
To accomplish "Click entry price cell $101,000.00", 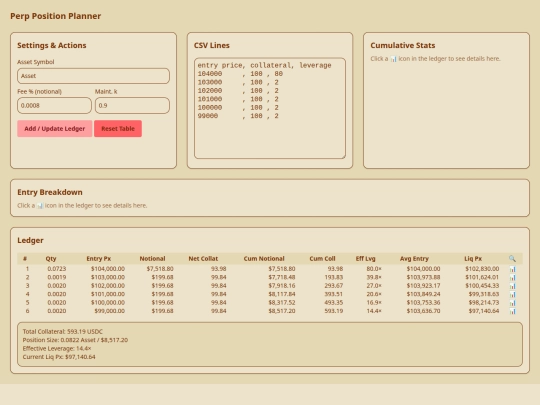I will [108, 294].
